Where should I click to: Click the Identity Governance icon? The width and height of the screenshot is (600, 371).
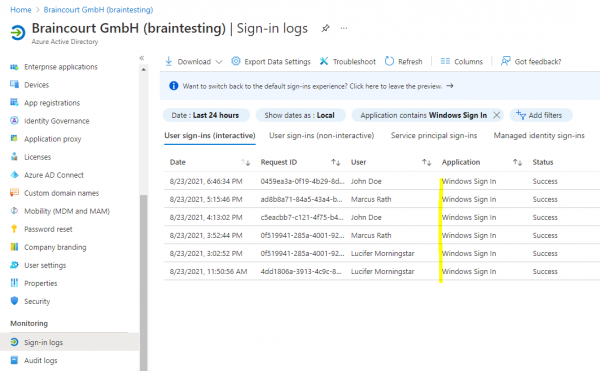[14, 120]
